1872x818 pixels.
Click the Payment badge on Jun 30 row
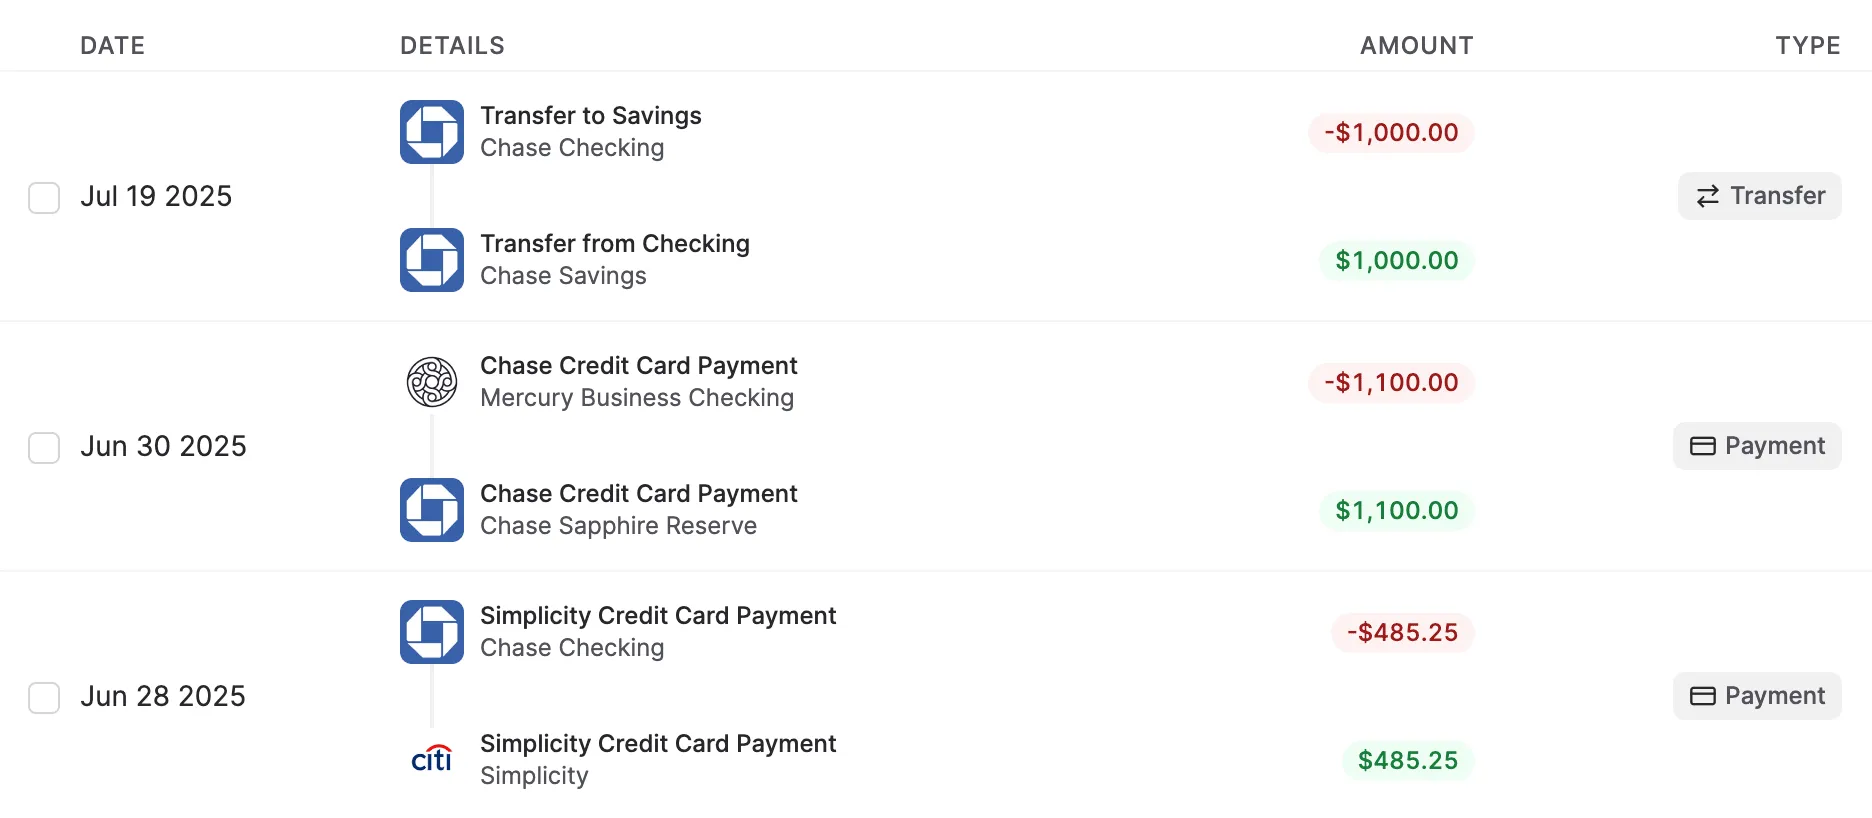(1757, 446)
